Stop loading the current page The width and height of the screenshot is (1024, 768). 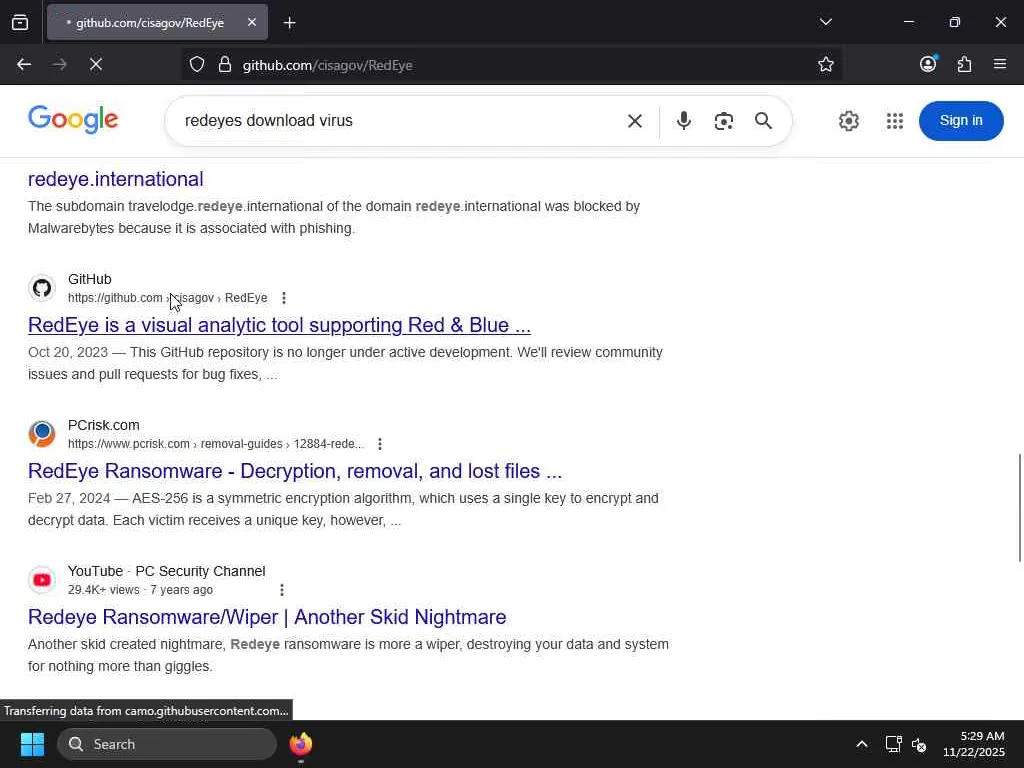click(96, 64)
